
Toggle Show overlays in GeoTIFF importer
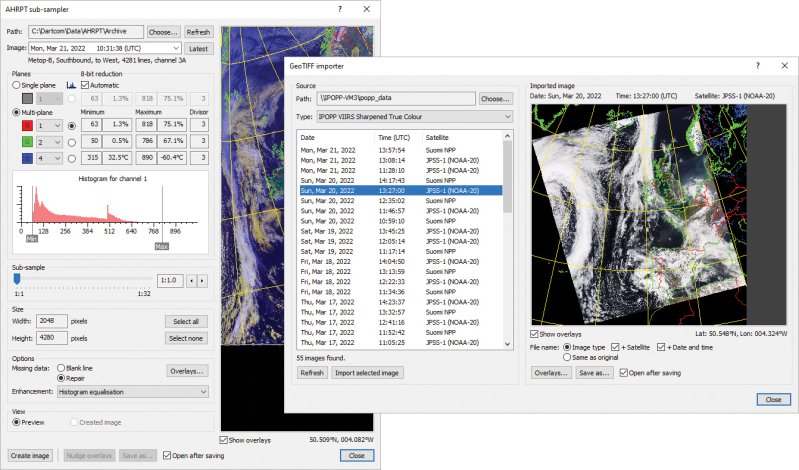534,334
